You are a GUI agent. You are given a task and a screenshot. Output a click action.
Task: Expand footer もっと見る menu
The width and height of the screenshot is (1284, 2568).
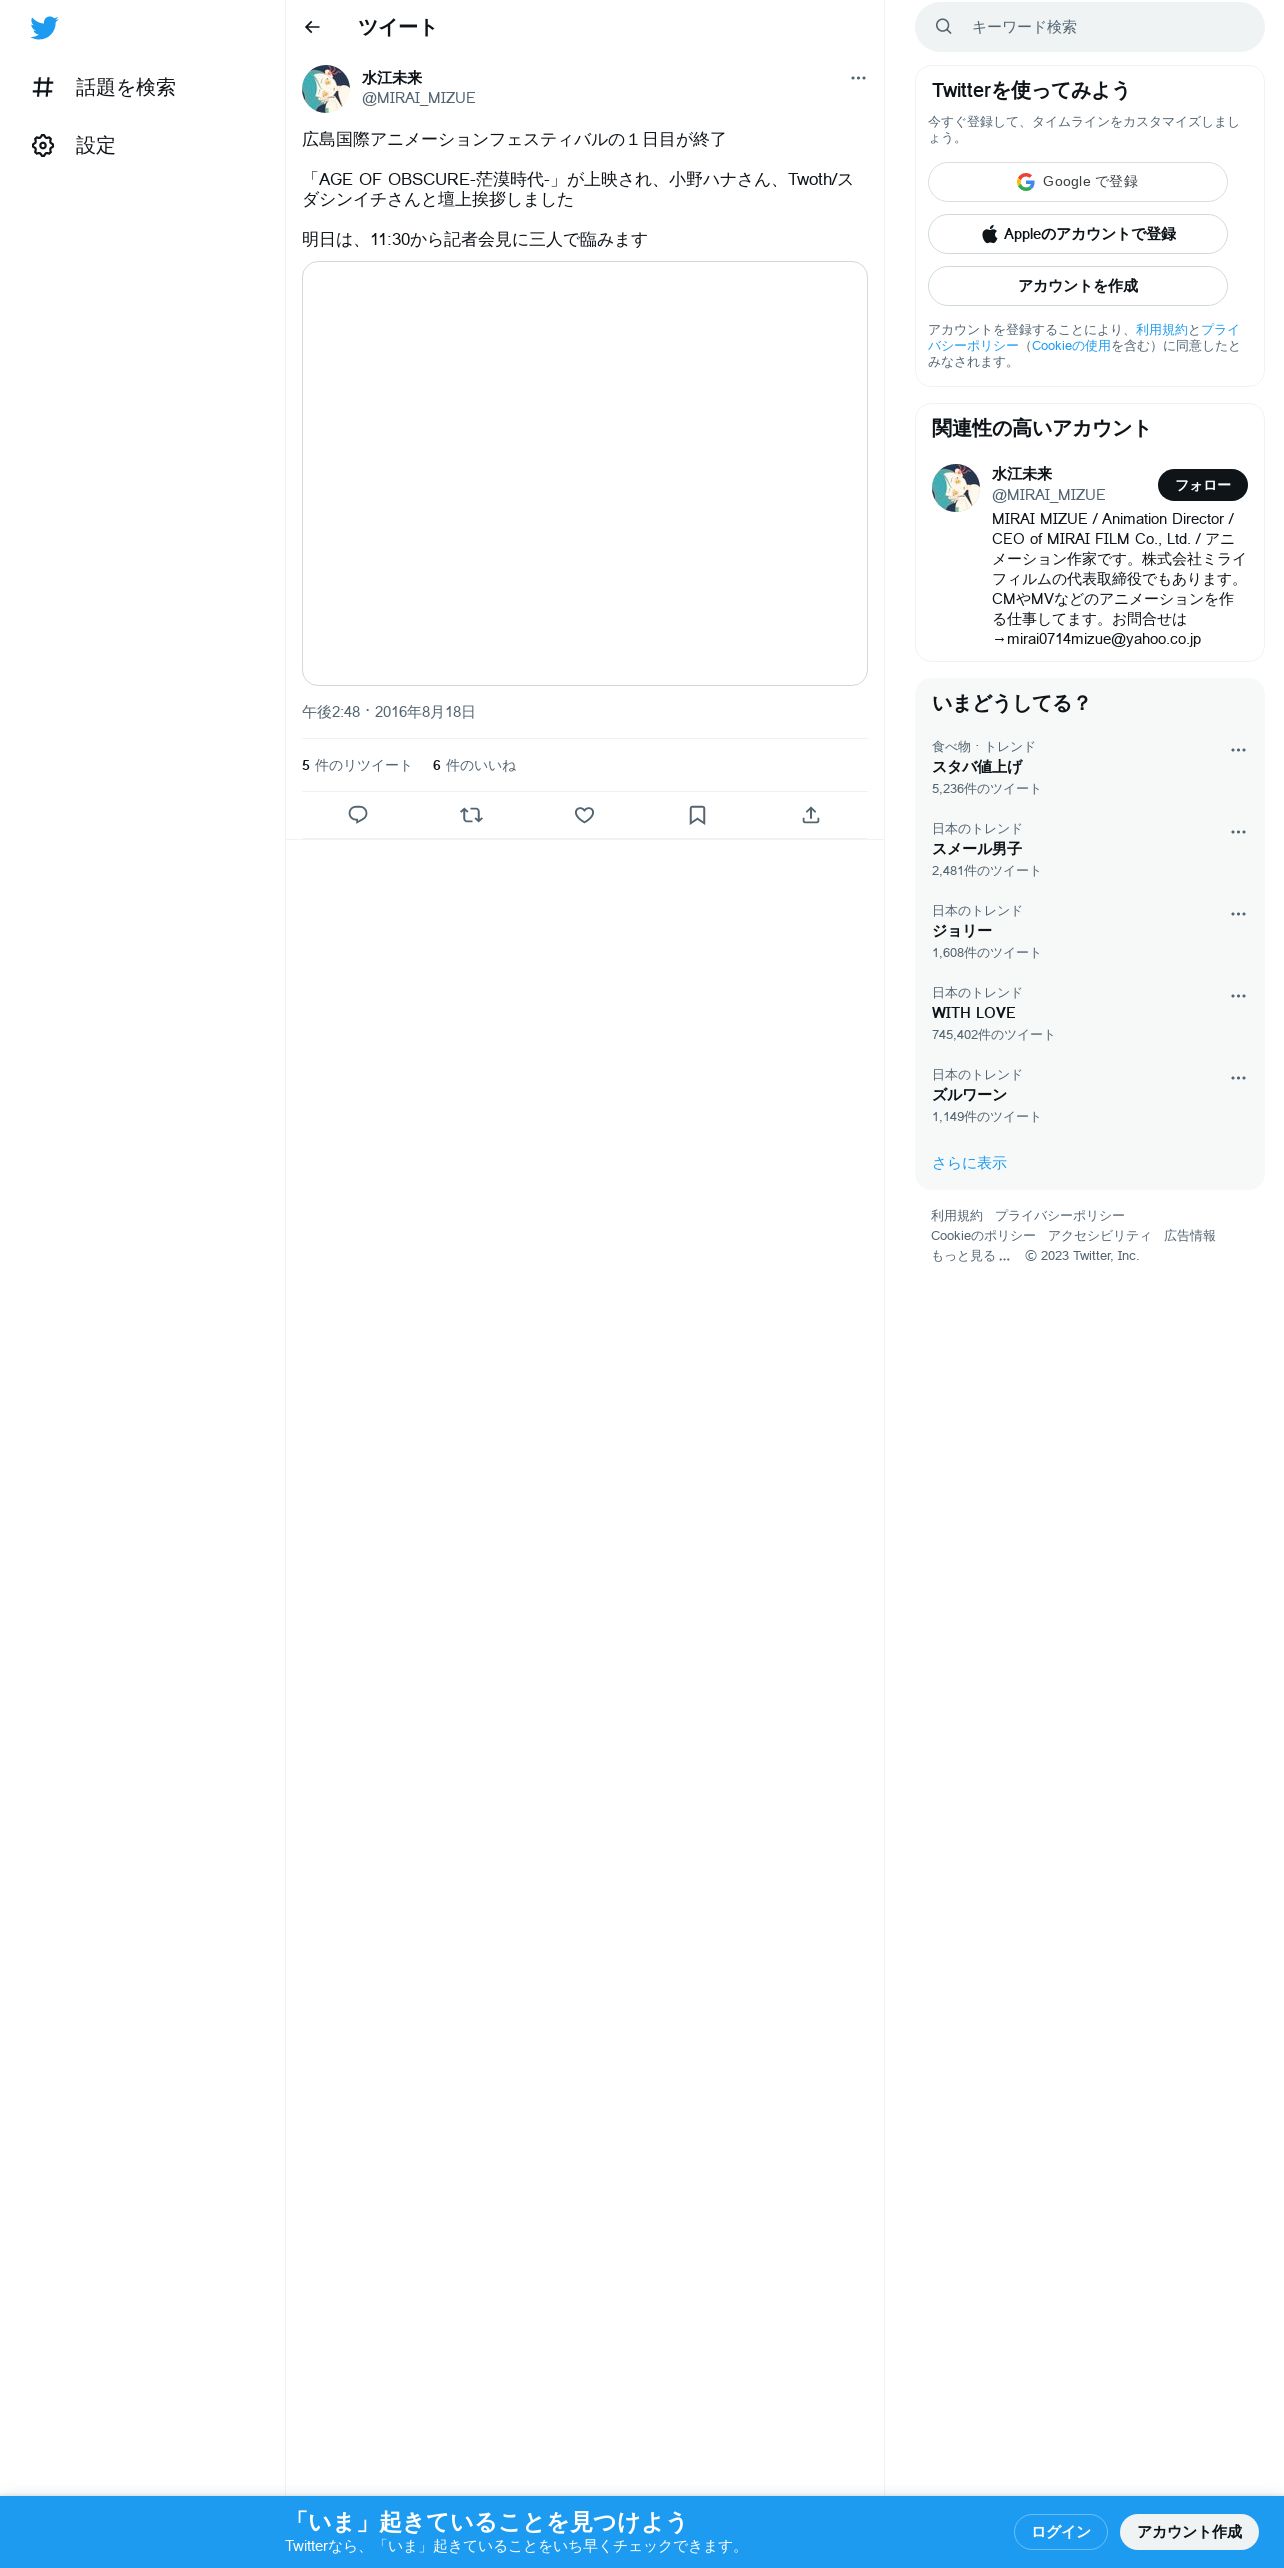point(971,1256)
